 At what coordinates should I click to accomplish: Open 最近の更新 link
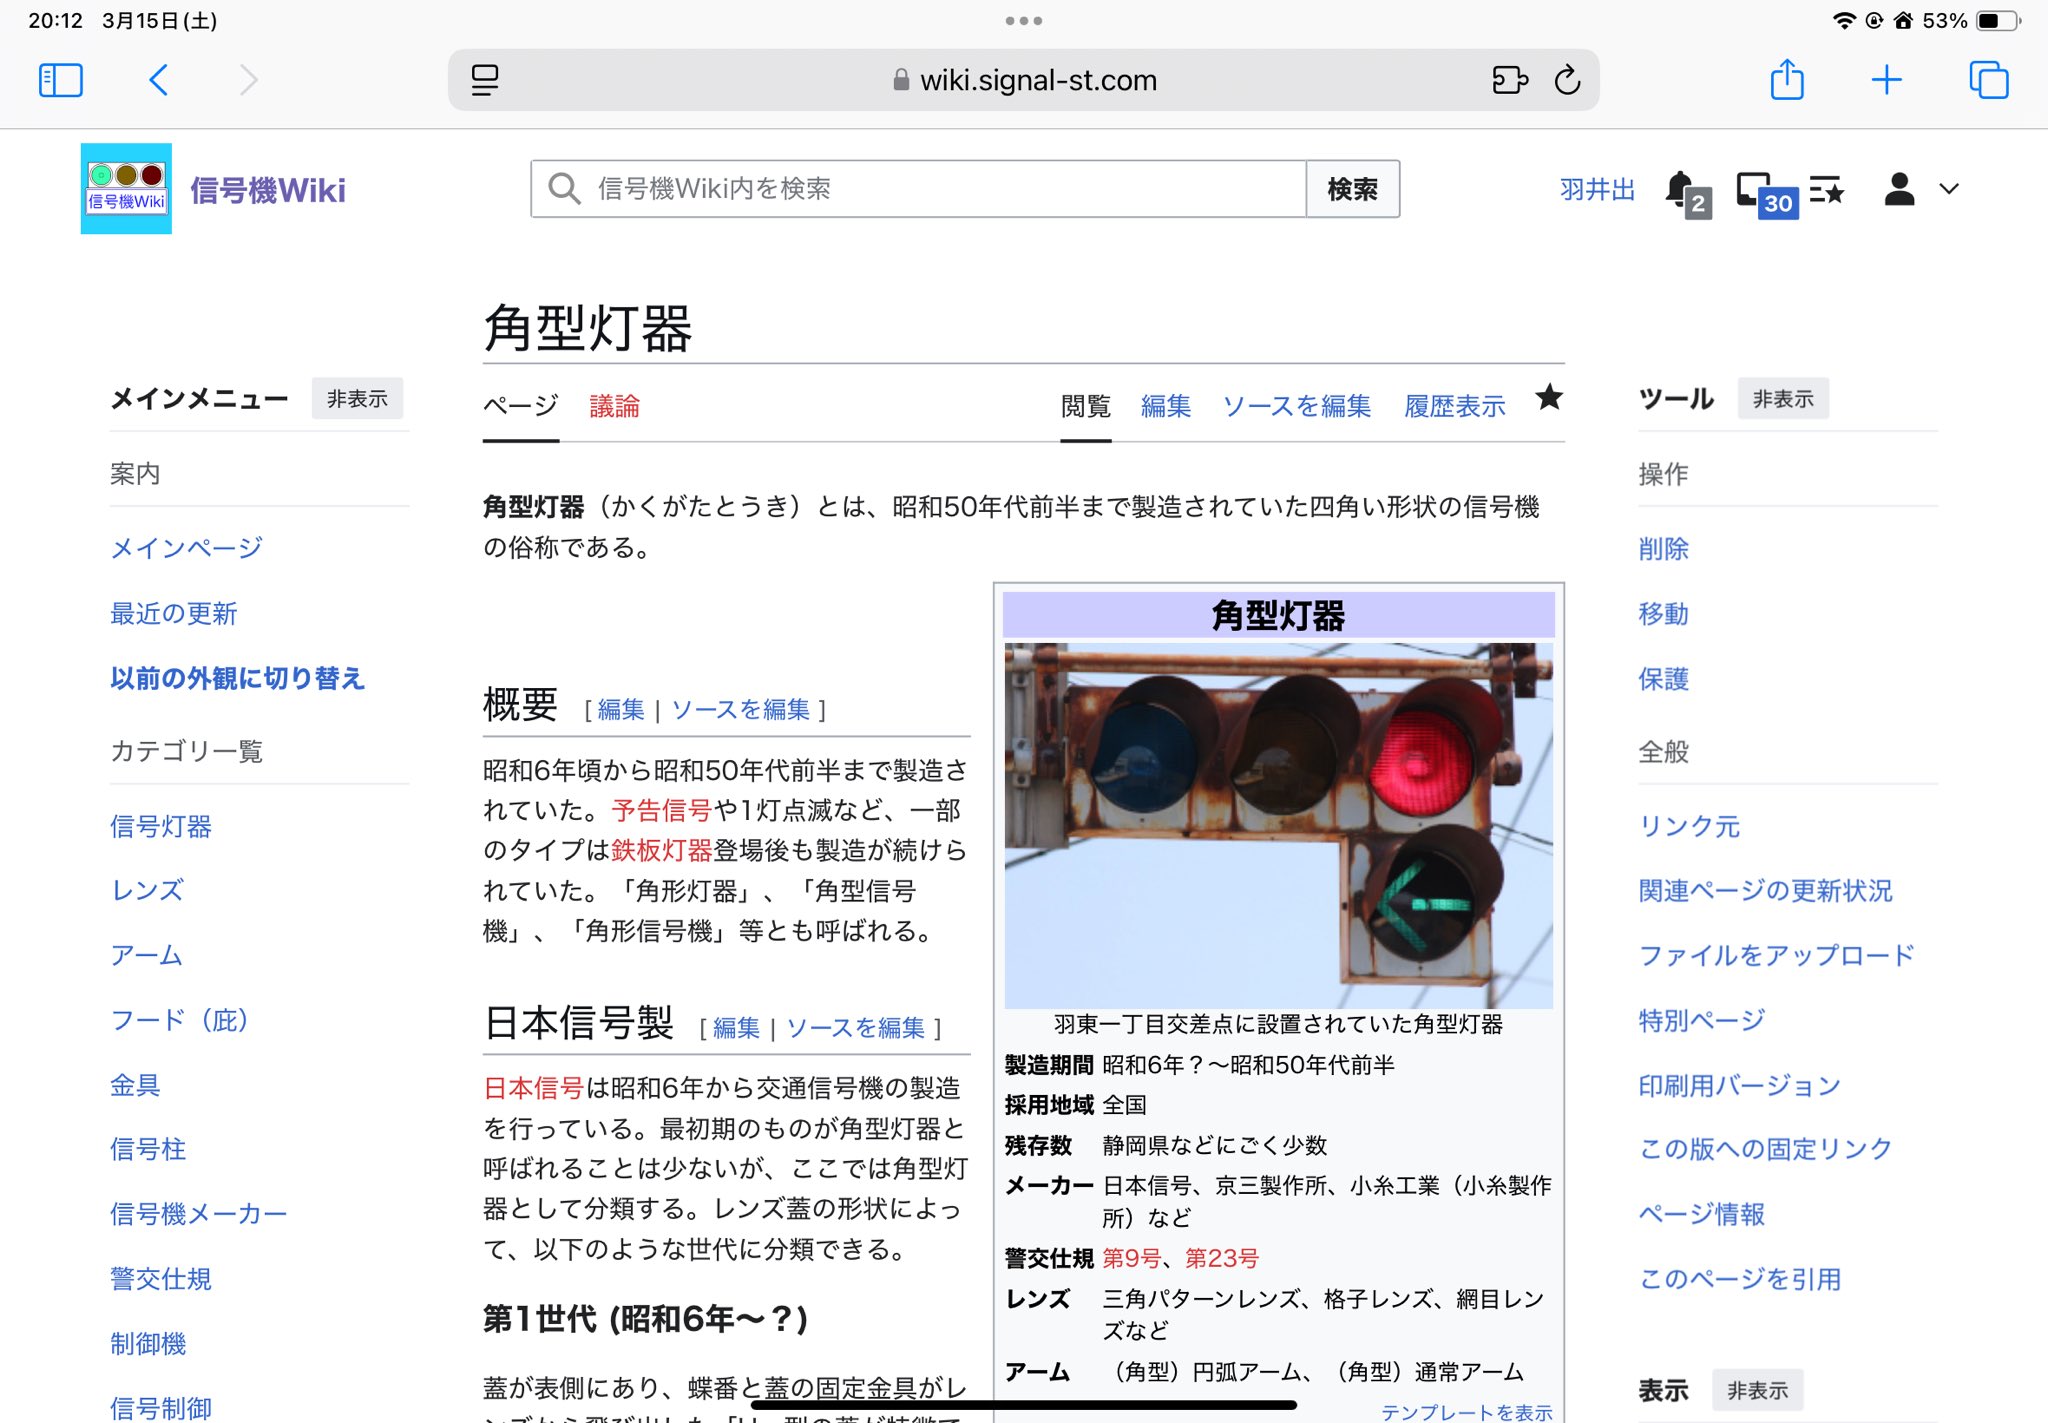(173, 613)
